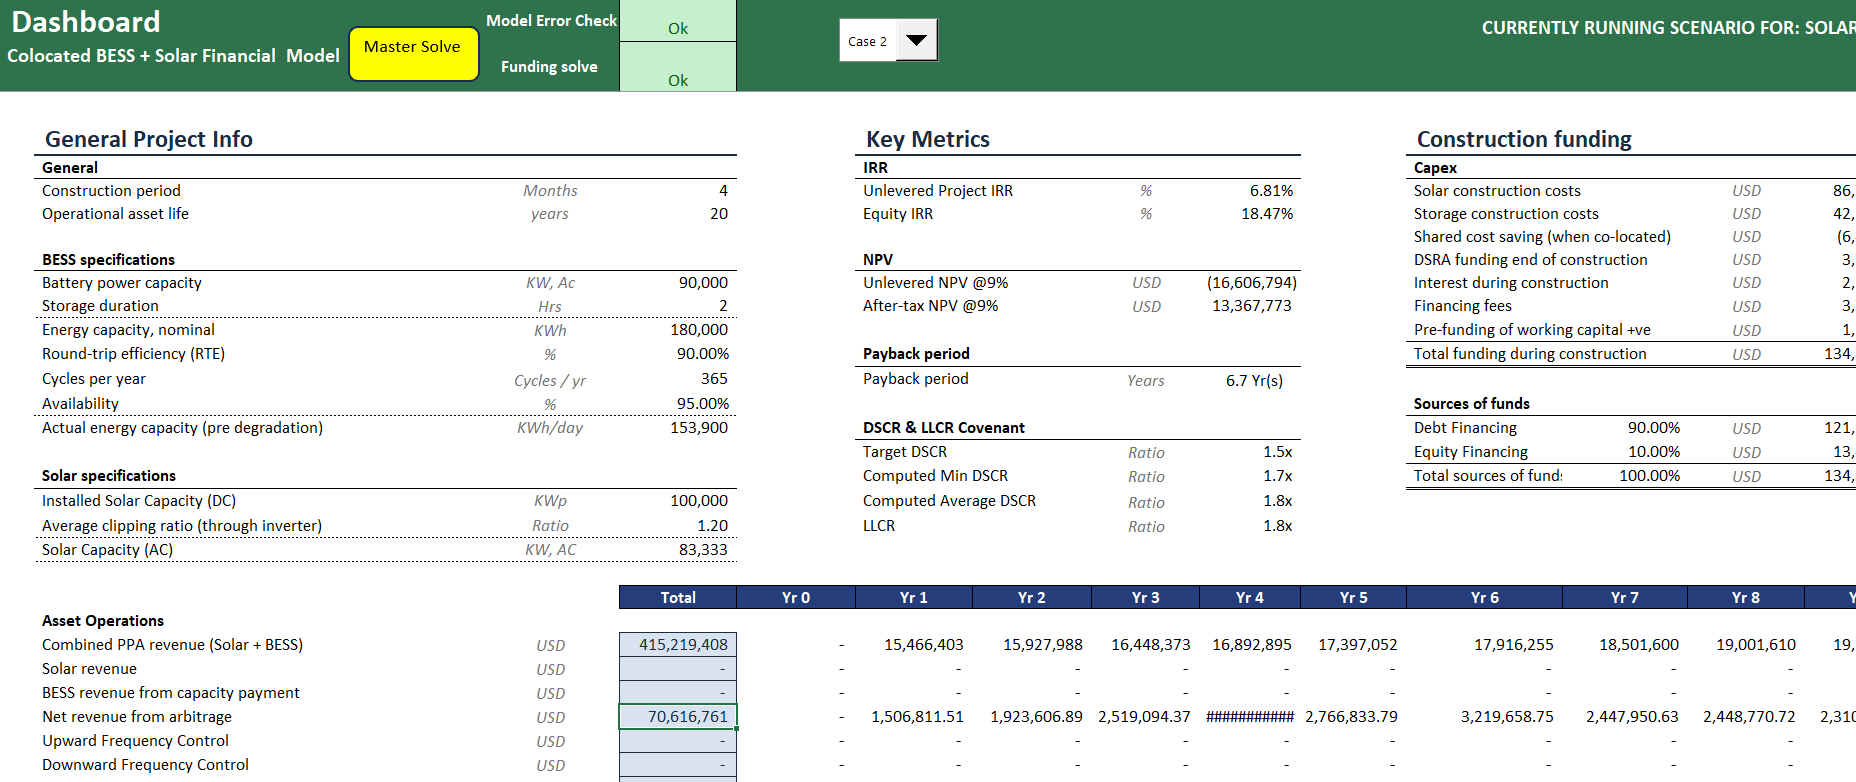Select the Target DSCR ratio value

point(1276,452)
